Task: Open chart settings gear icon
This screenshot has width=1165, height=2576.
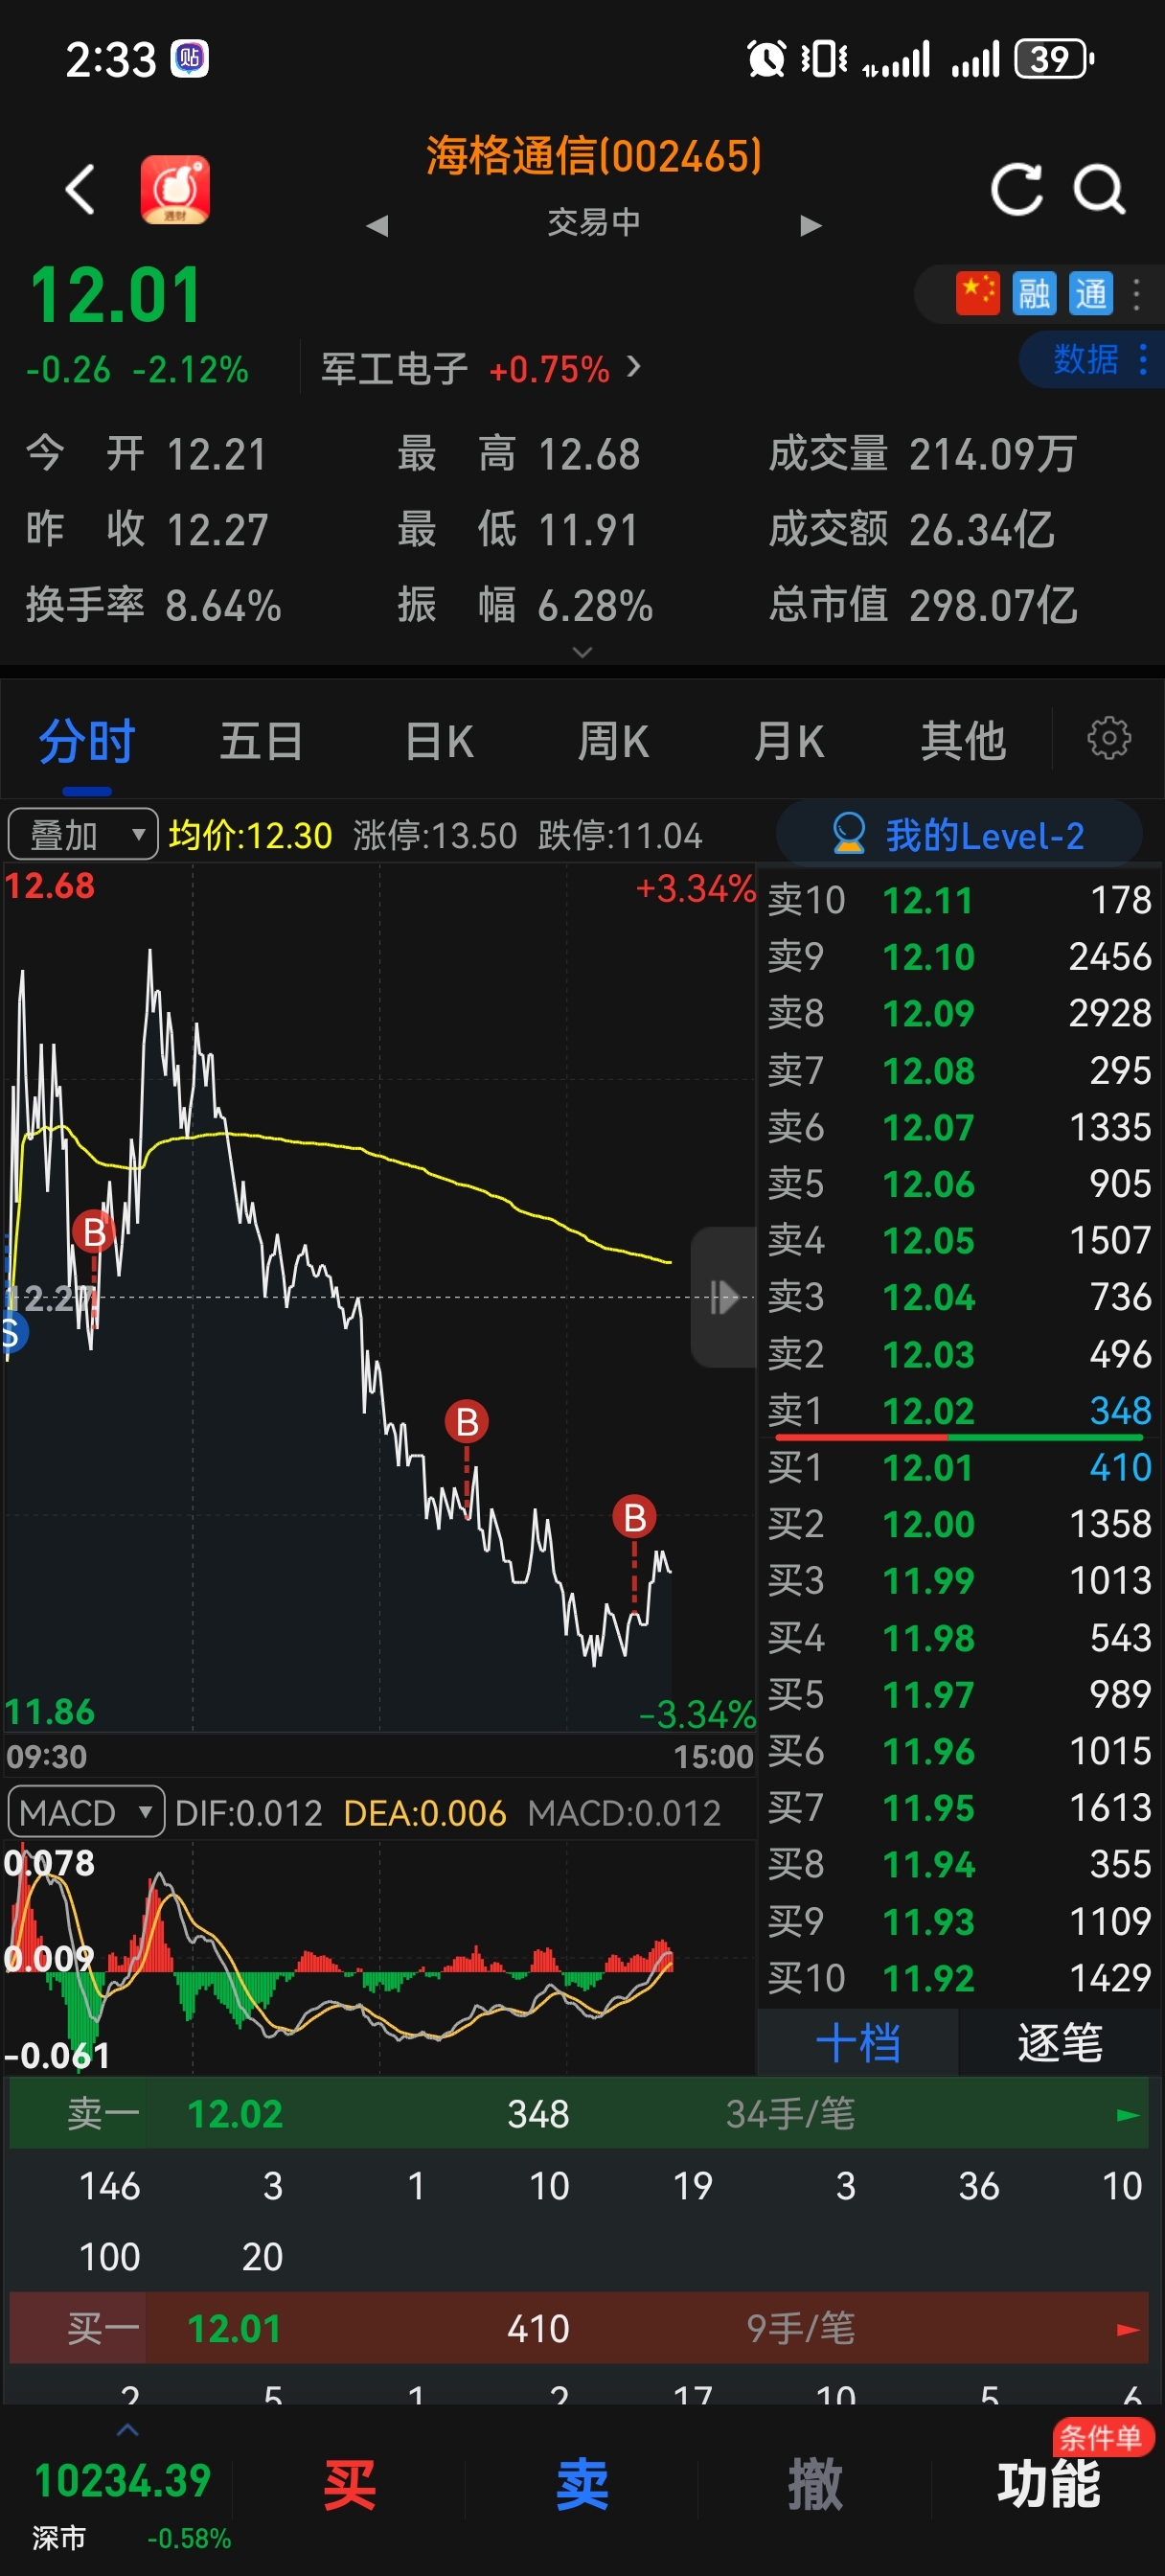Action: (x=1109, y=739)
